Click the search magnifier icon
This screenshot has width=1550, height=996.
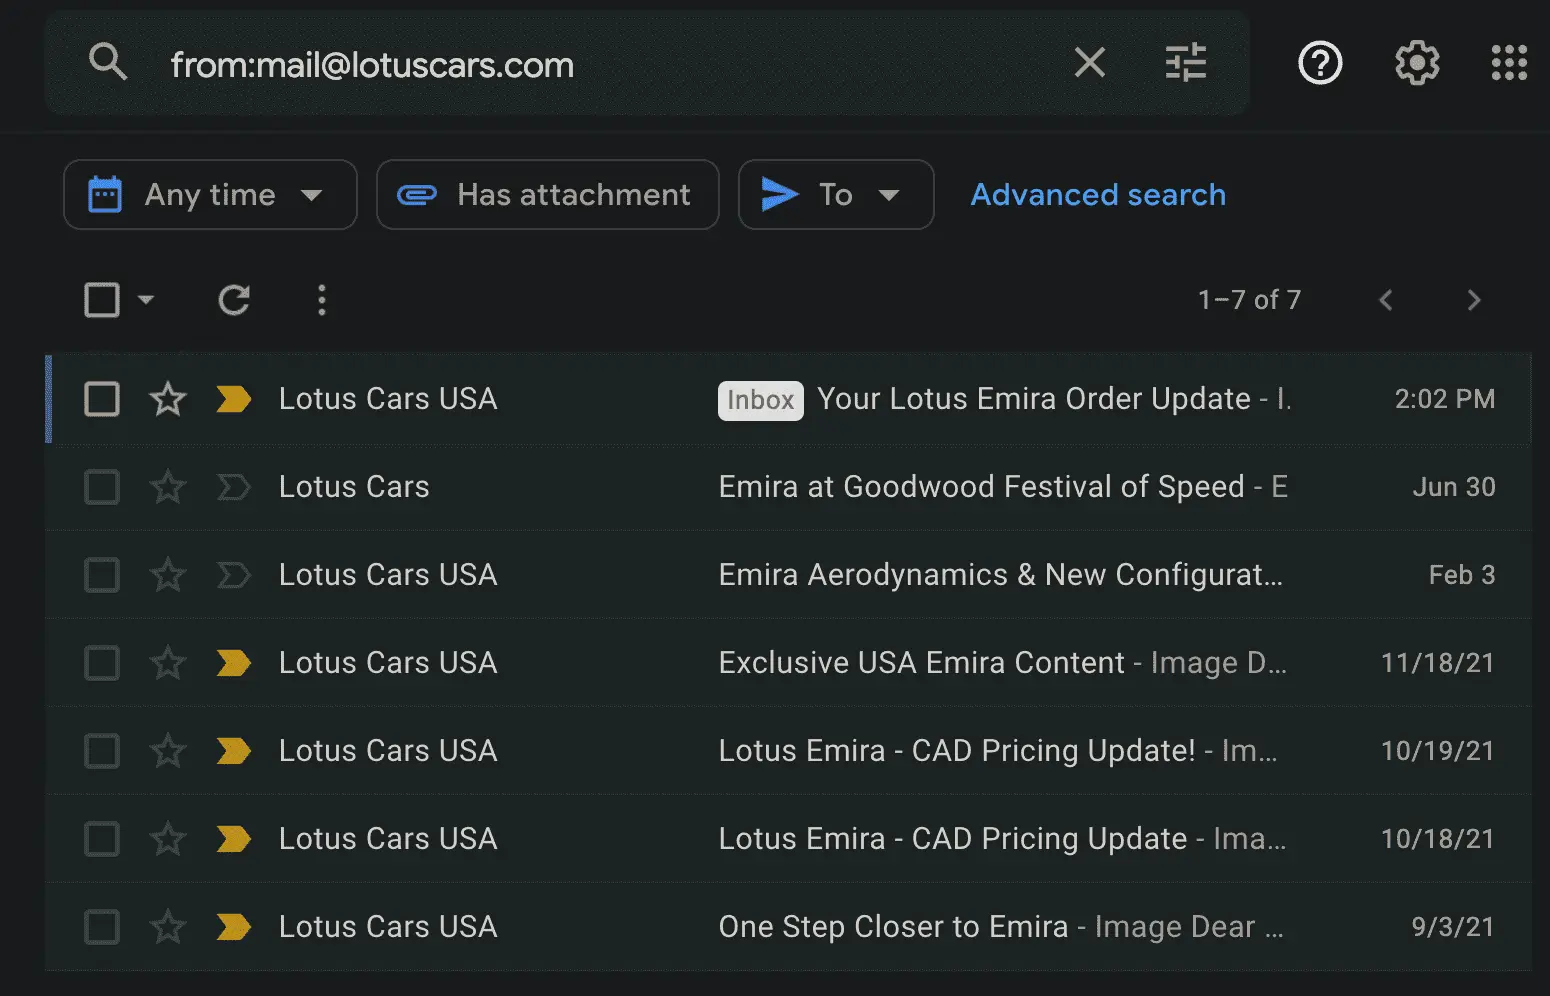(108, 63)
